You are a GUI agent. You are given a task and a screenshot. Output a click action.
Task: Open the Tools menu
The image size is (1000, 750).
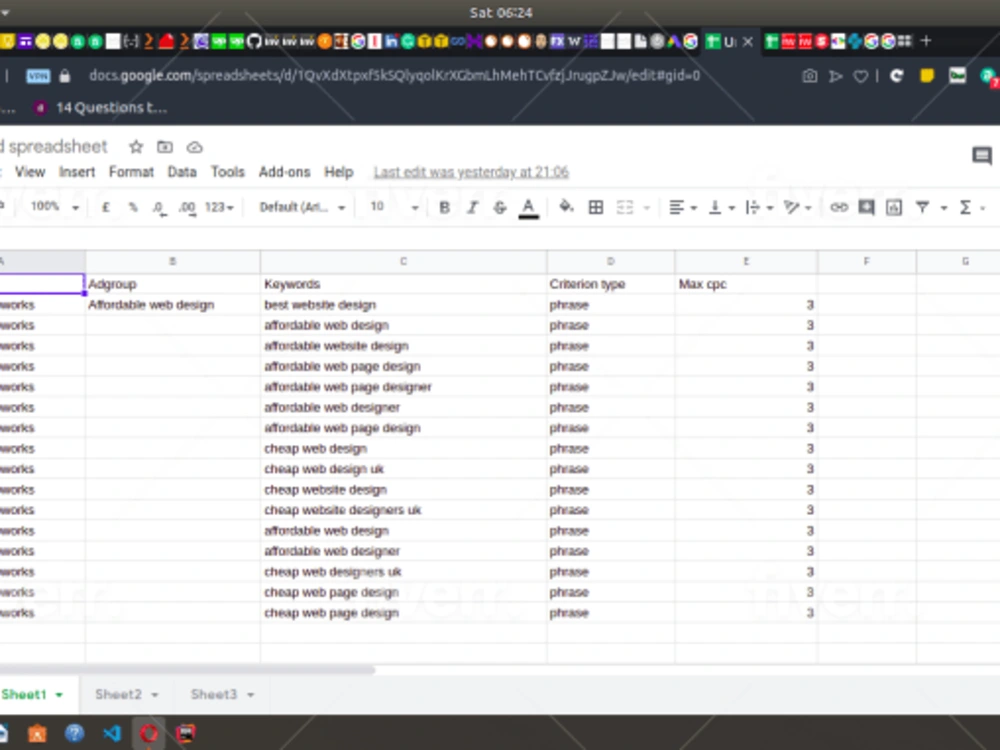click(228, 172)
